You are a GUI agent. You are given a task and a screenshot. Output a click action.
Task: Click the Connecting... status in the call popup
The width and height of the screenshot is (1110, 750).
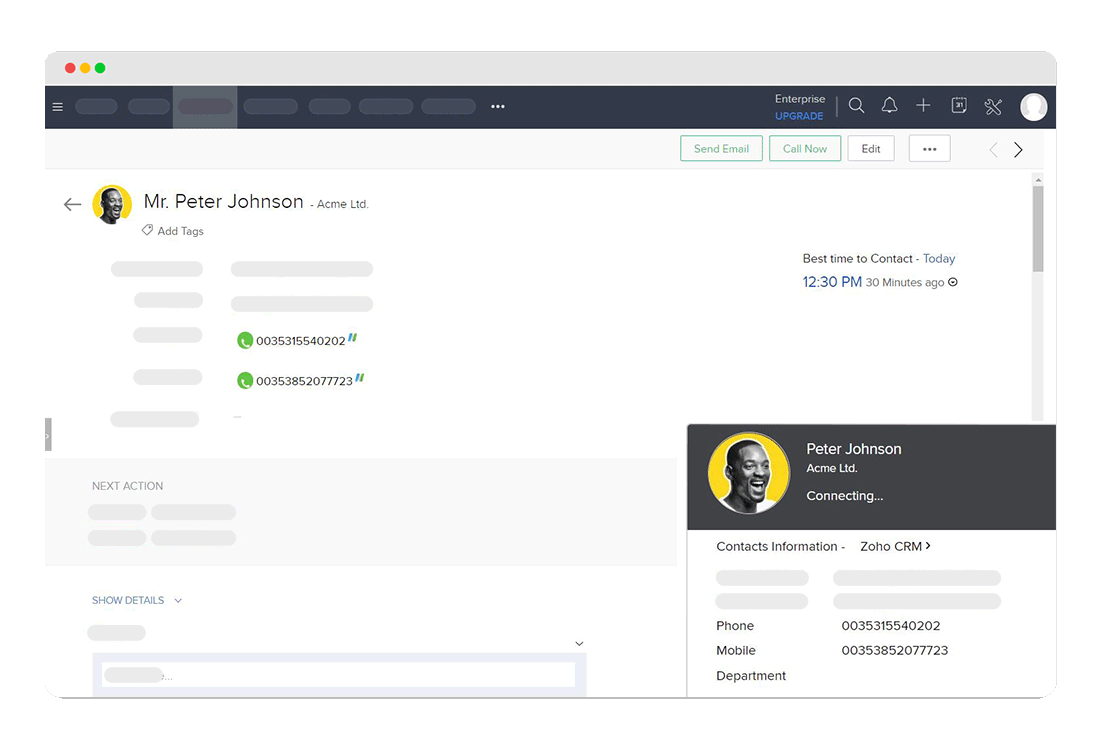tap(845, 496)
